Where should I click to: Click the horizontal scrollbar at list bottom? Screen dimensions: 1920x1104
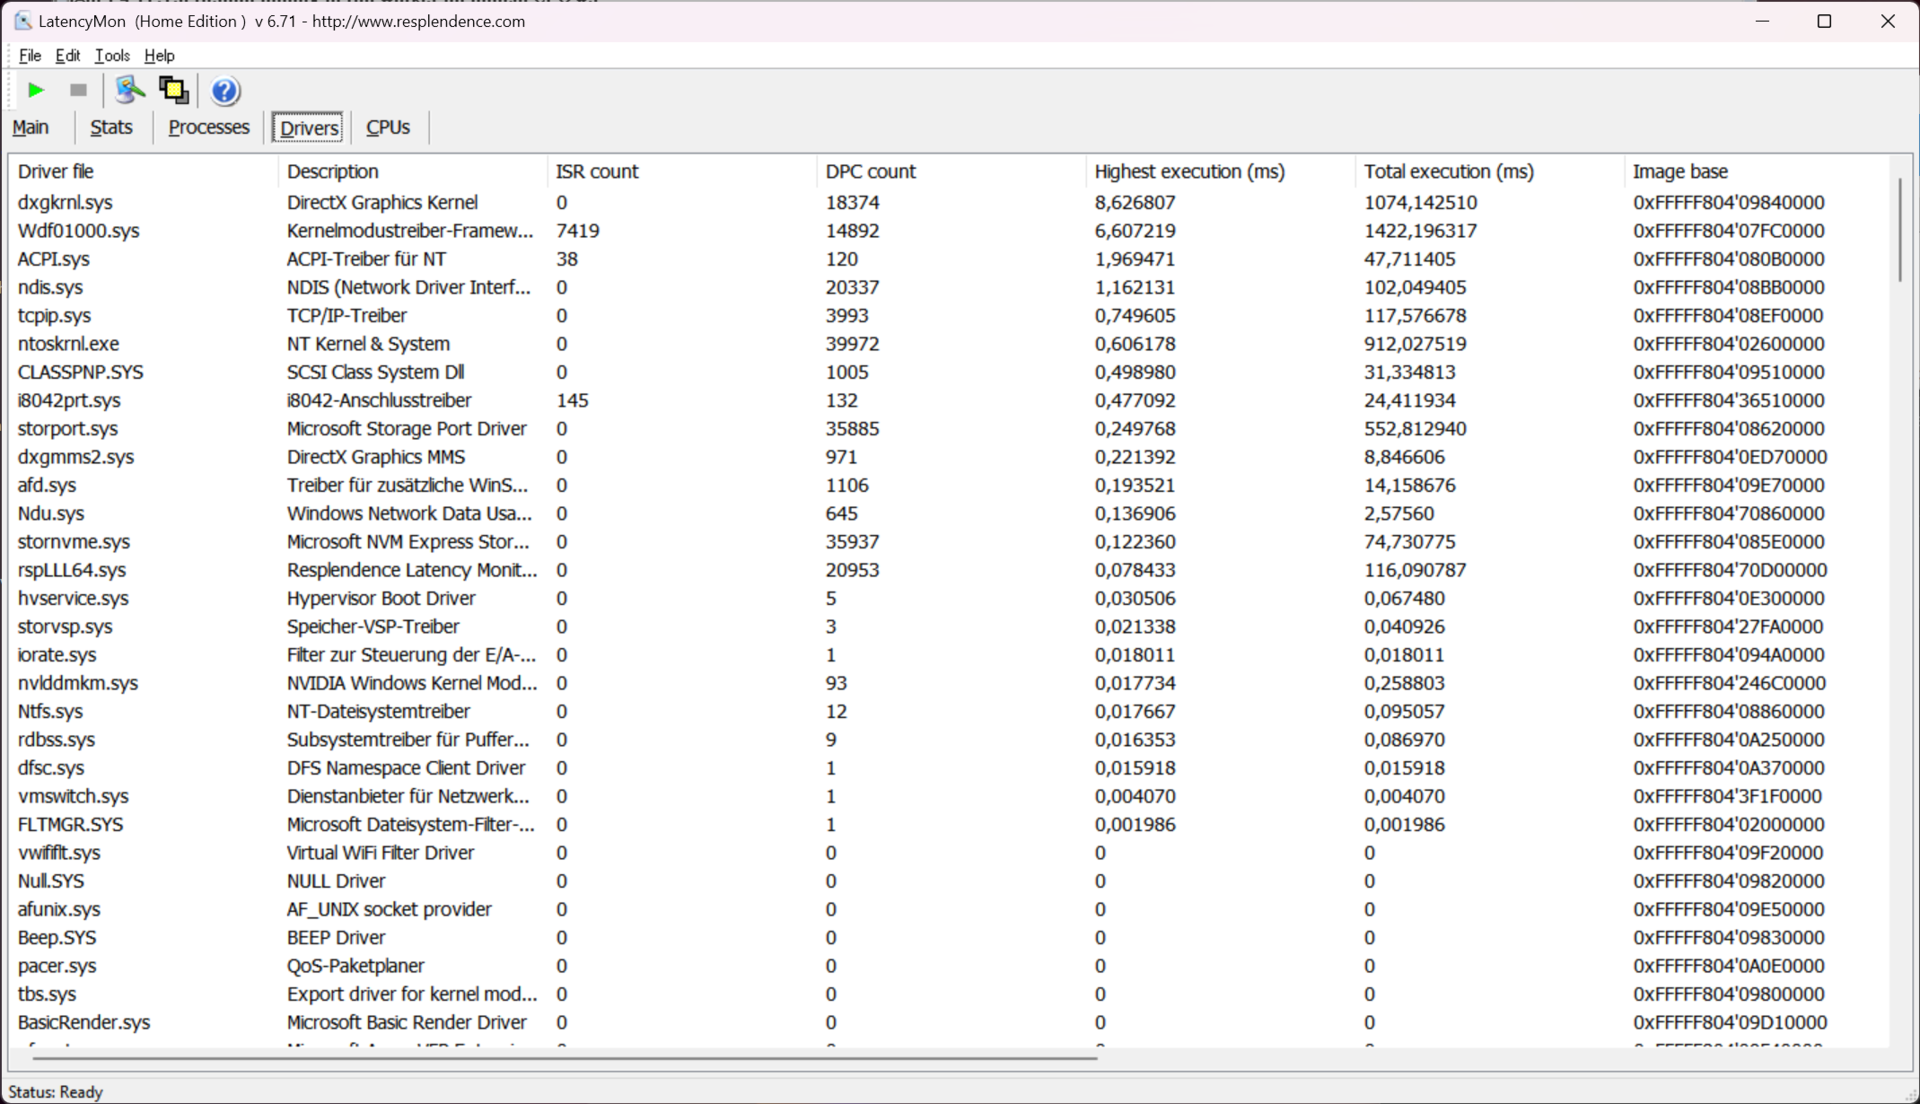point(565,1057)
